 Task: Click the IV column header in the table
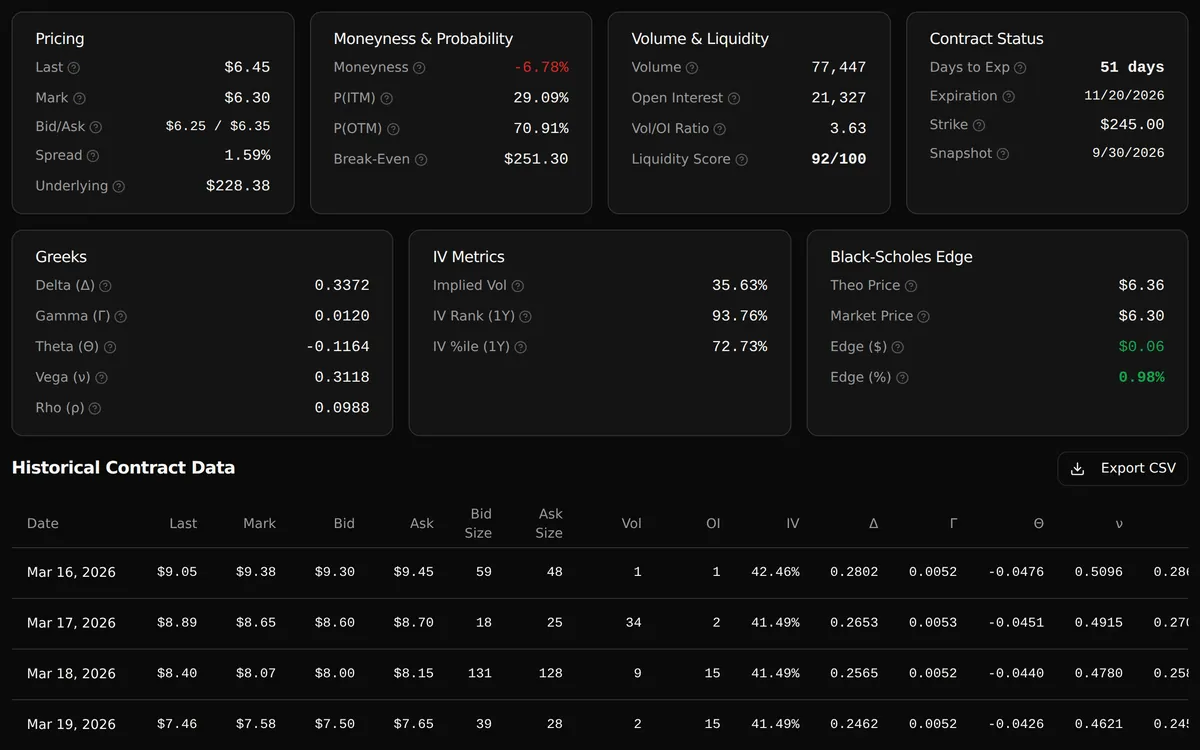click(793, 524)
